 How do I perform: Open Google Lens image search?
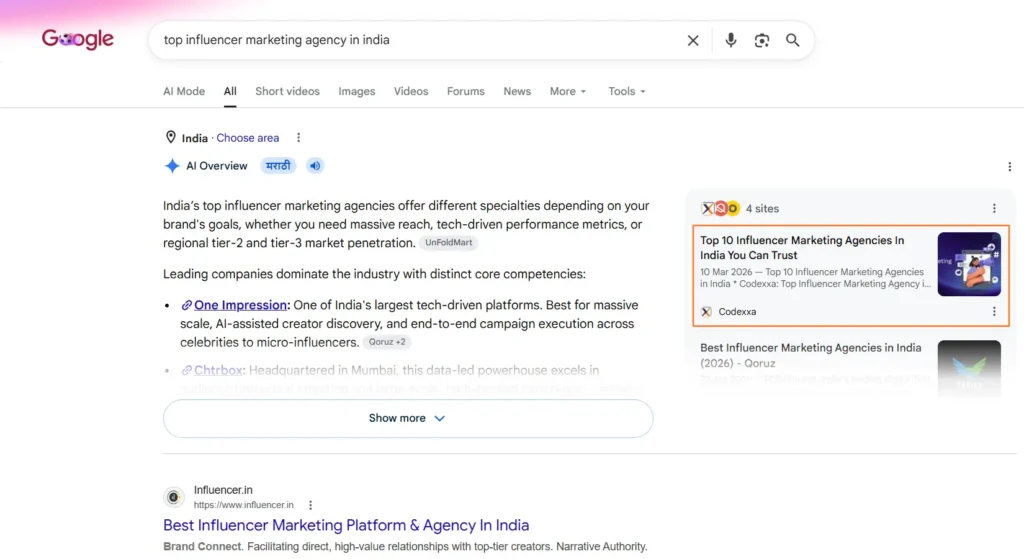pos(761,40)
